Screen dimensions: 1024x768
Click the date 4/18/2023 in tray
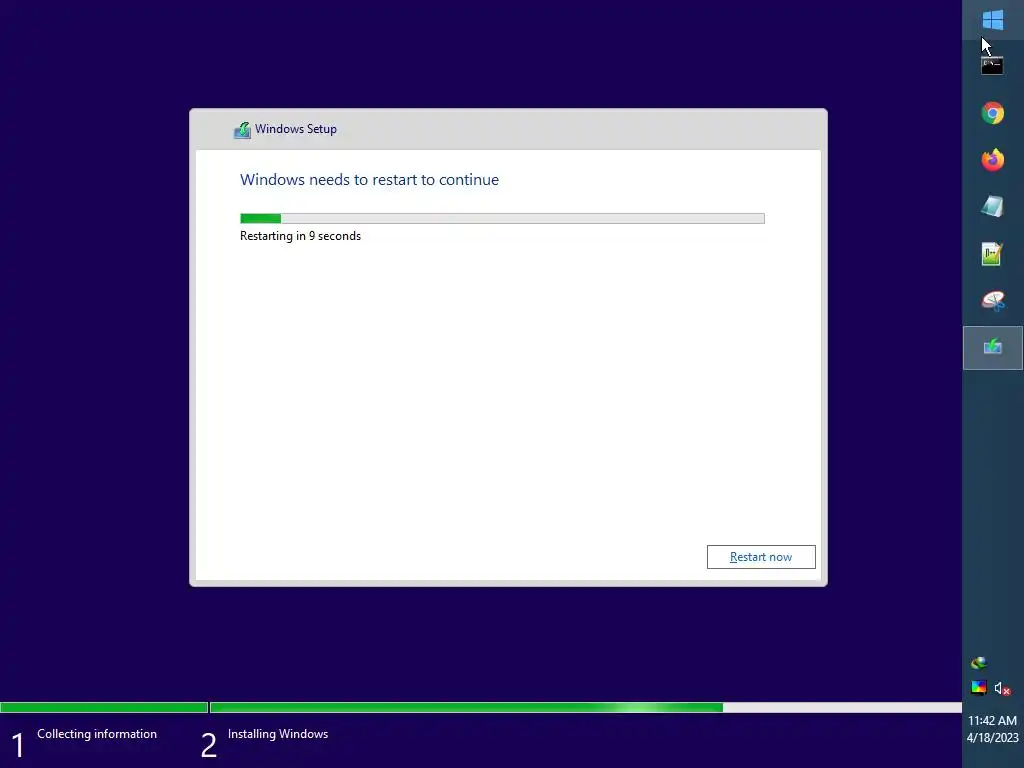(x=992, y=738)
